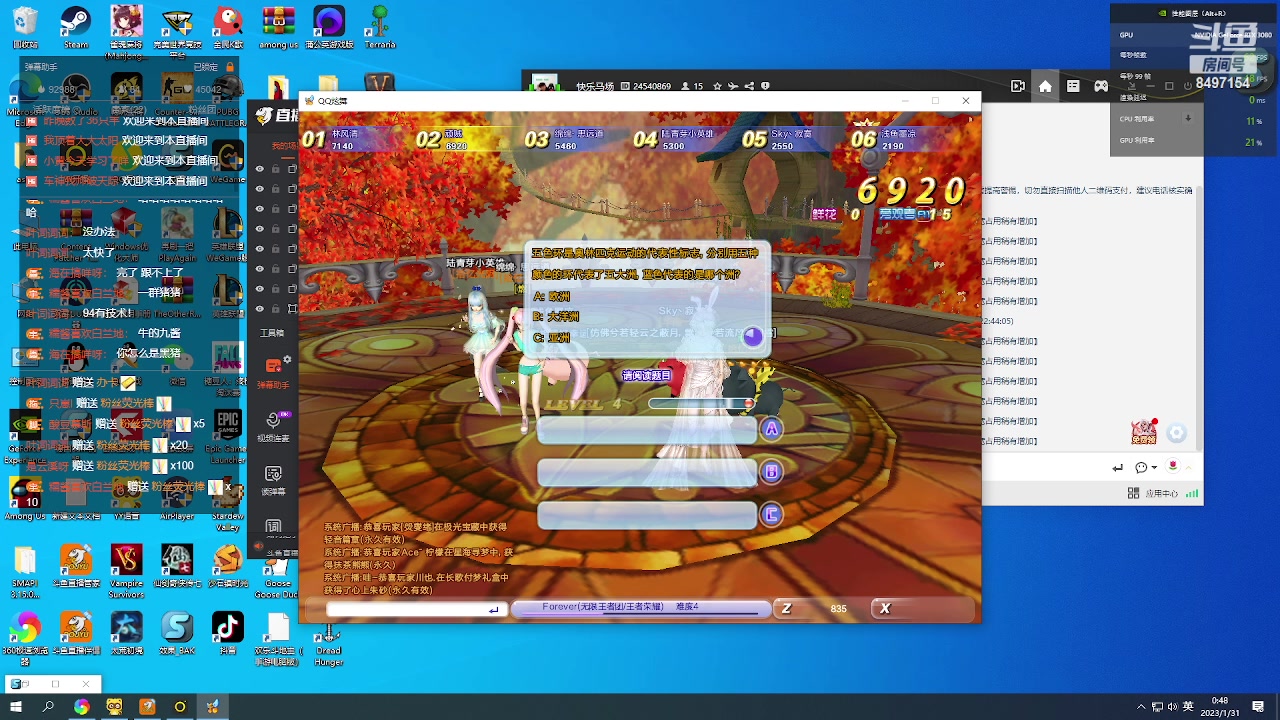1280x720 pixels.
Task: Click the gamepad icon in chat window toolbar
Action: coord(1101,86)
